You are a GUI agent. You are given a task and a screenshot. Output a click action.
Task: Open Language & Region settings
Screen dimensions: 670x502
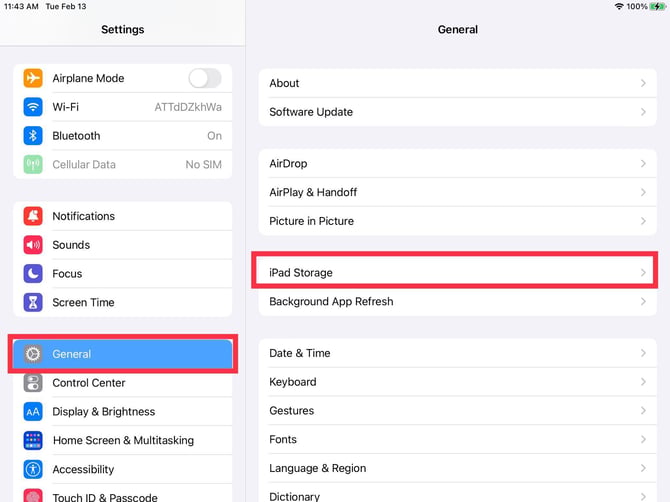(x=458, y=468)
